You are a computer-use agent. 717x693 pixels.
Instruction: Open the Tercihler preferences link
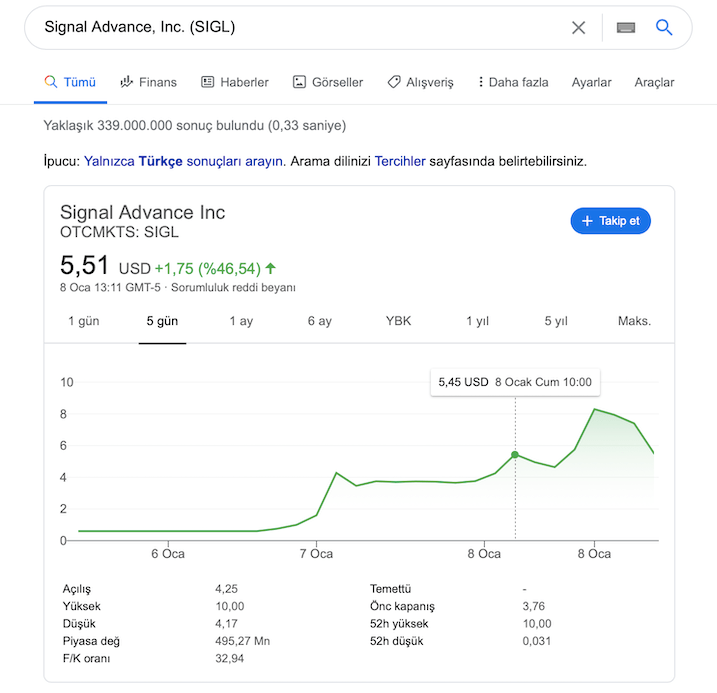click(x=400, y=160)
